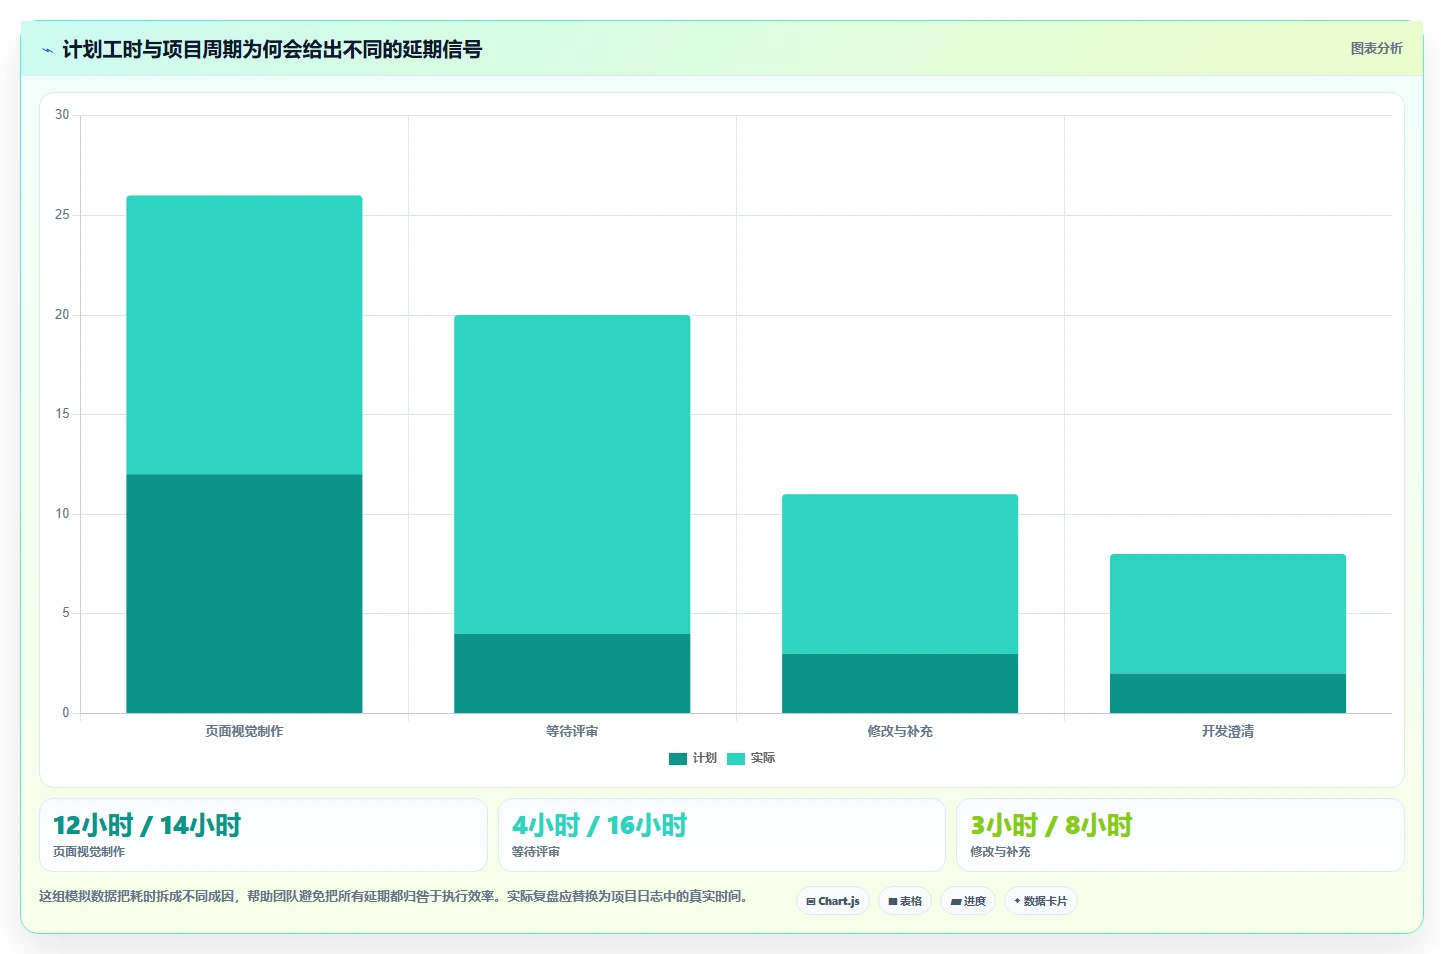Click the 4小时 / 16小时 stat value

pos(599,825)
